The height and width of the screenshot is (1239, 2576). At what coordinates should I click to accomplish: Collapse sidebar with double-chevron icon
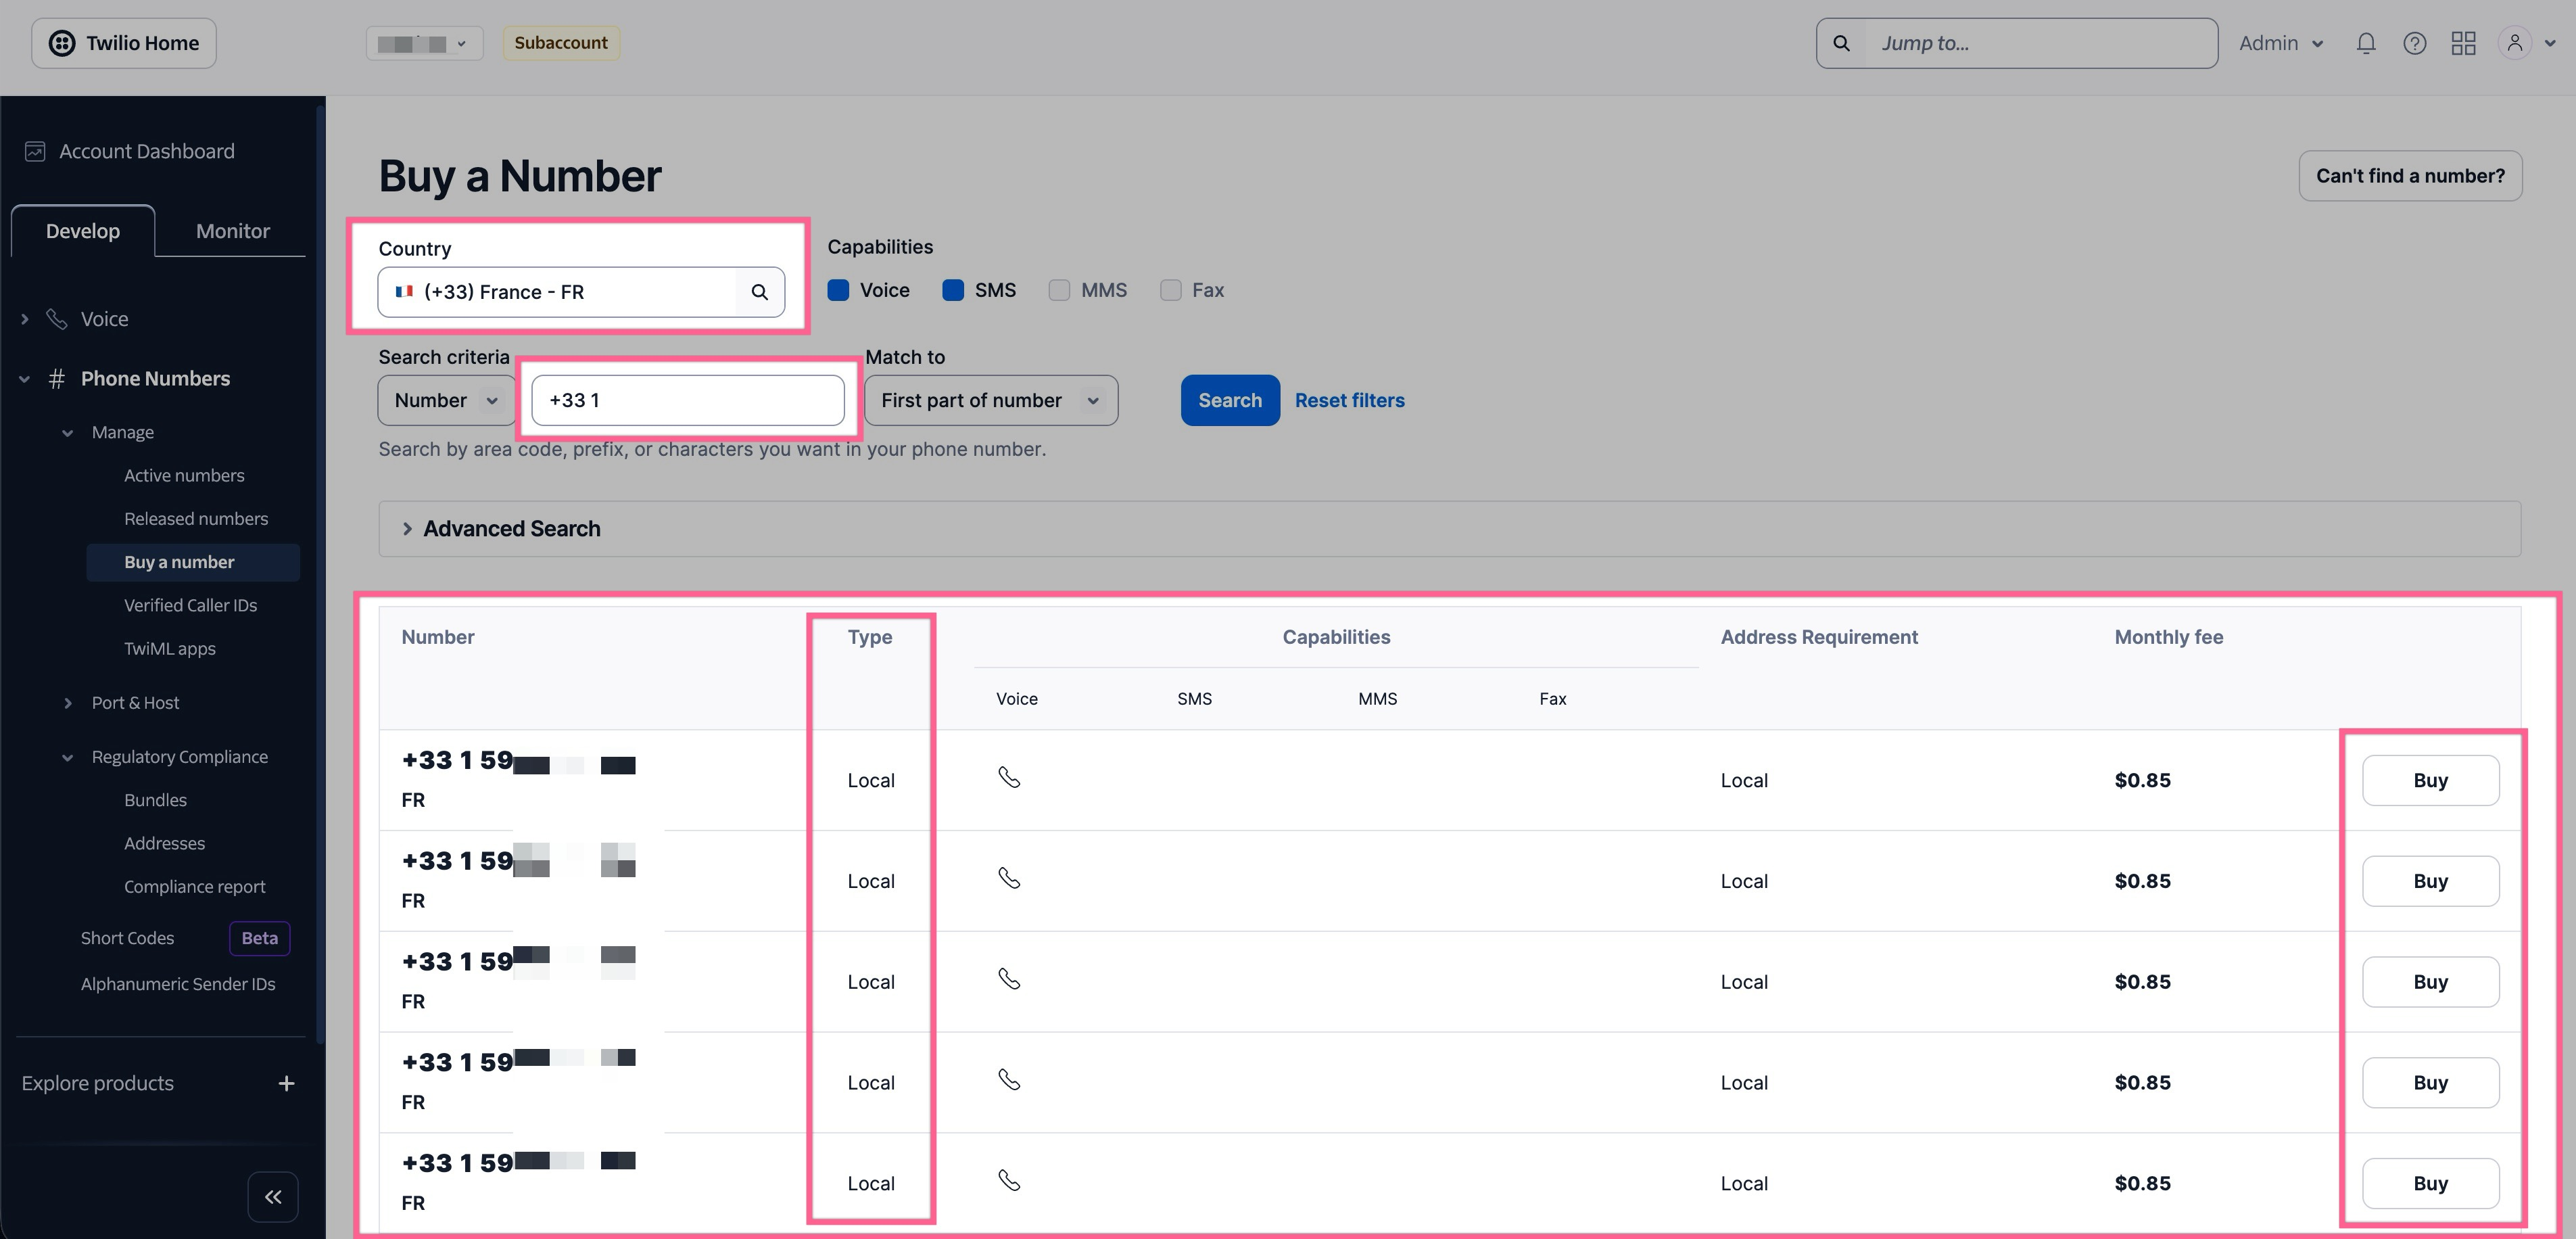pos(273,1196)
